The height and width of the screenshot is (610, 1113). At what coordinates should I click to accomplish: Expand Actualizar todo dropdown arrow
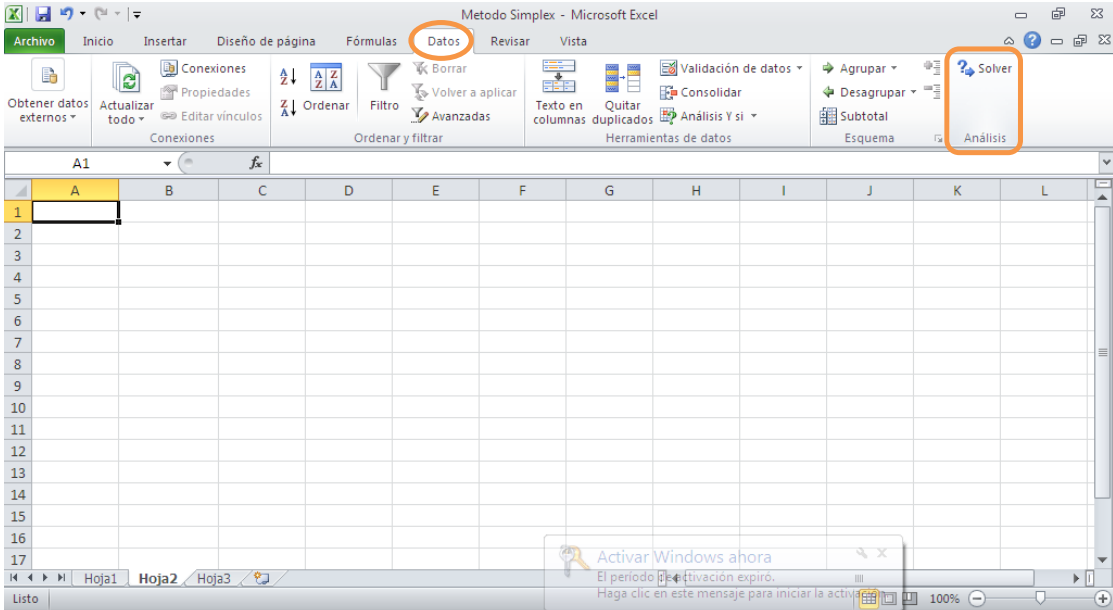(x=141, y=120)
